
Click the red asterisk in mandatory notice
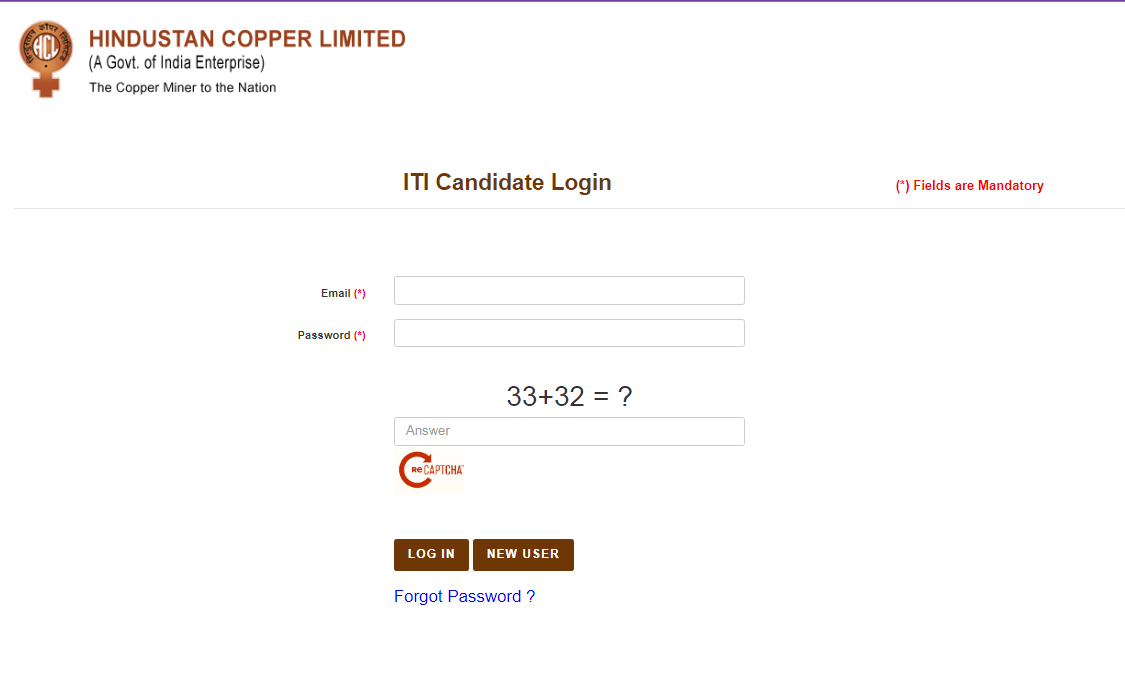point(902,186)
